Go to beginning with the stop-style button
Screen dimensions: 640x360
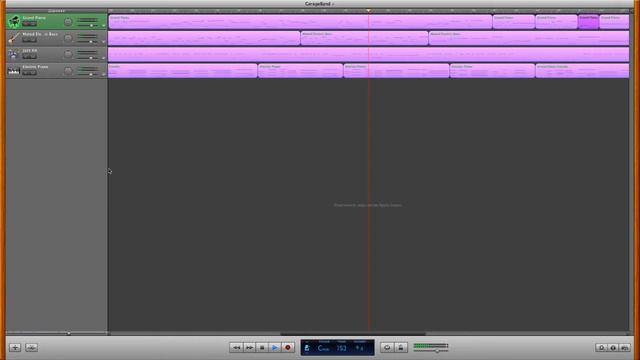262,347
